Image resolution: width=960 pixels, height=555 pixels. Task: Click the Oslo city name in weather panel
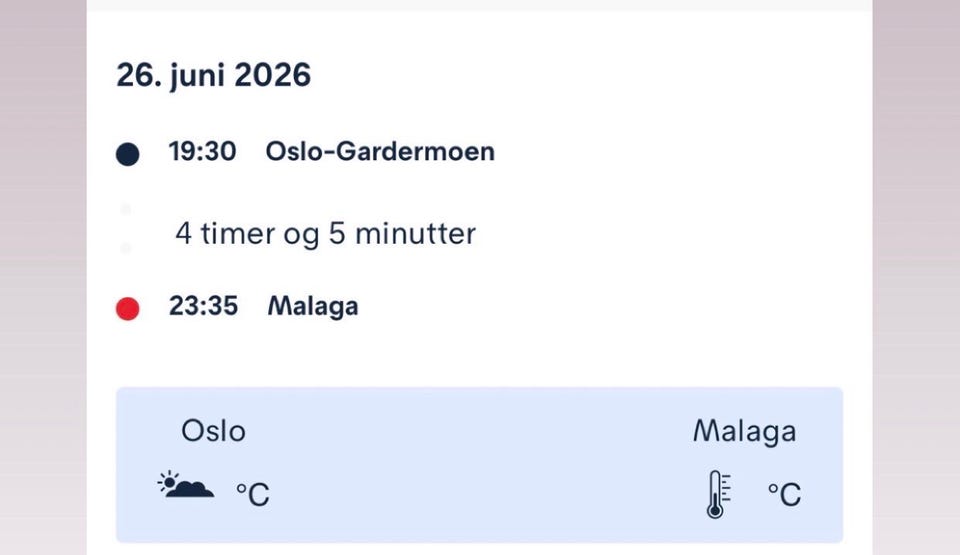point(213,431)
